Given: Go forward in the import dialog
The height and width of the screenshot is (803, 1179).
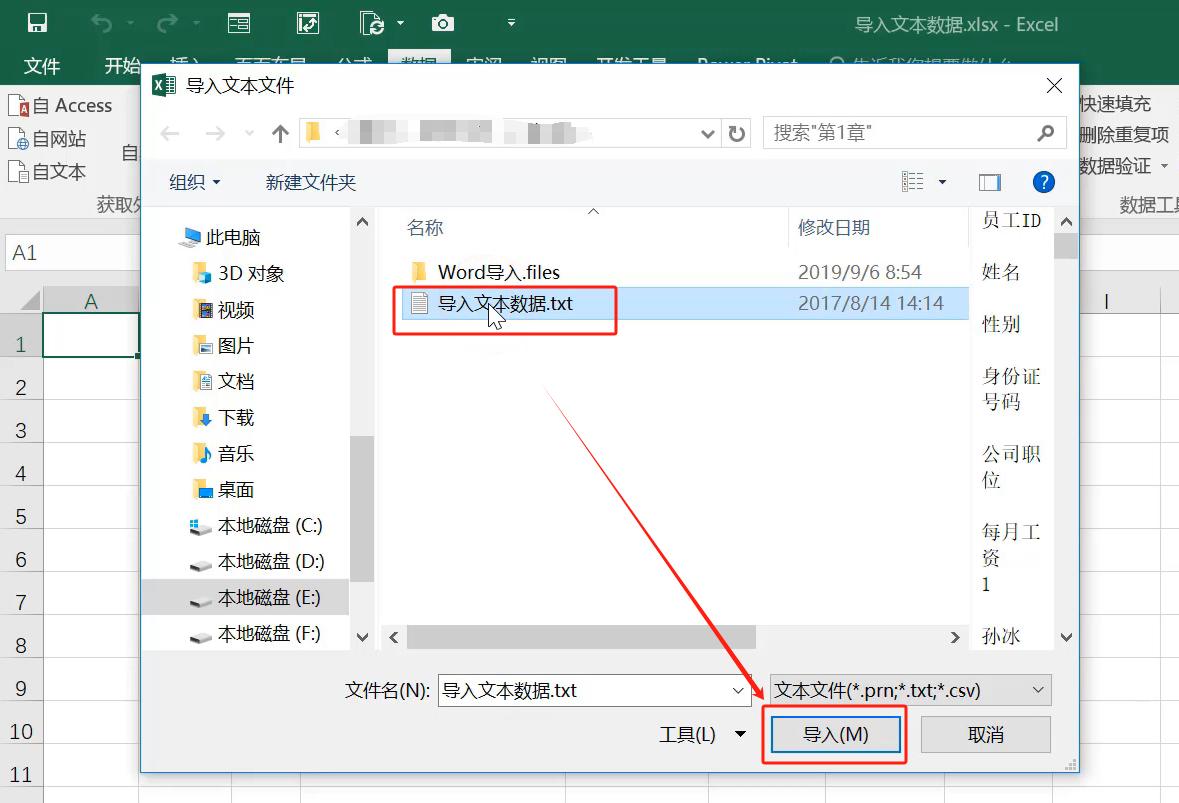Looking at the screenshot, I should (215, 134).
